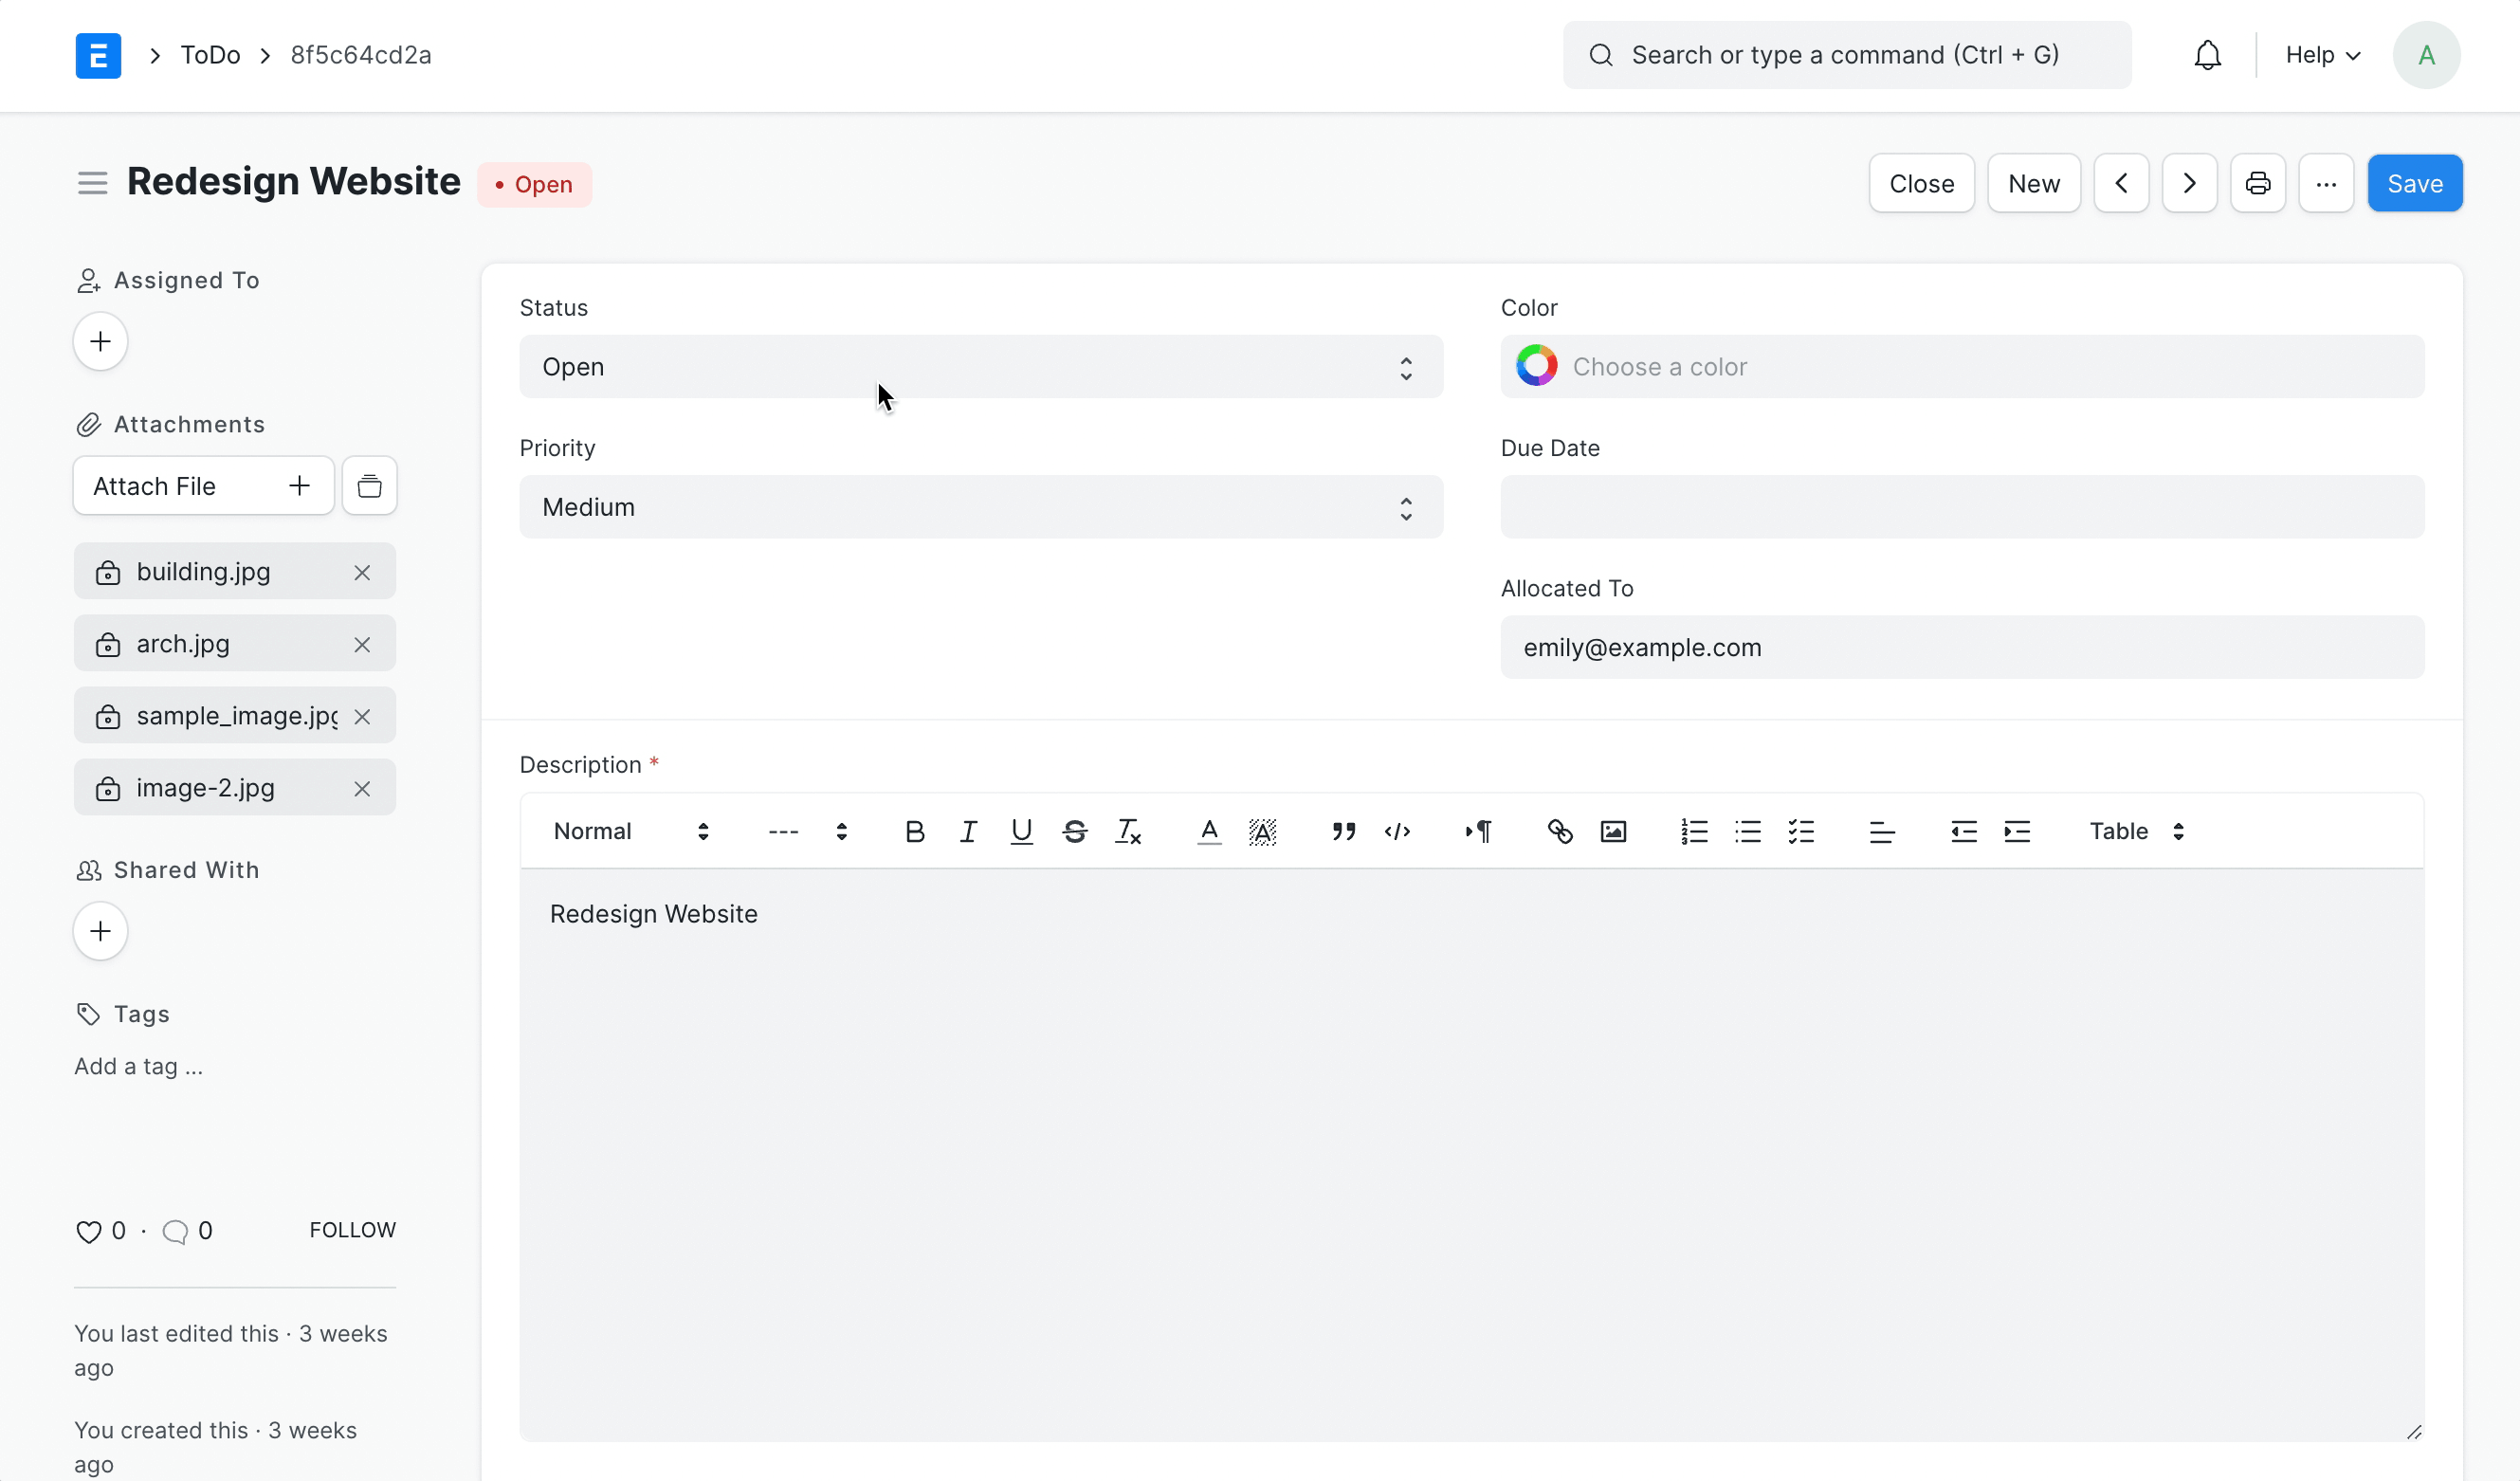Screen dimensions: 2520x1481
Task: Toggle italic formatting in editor toolbar
Action: click(x=967, y=831)
